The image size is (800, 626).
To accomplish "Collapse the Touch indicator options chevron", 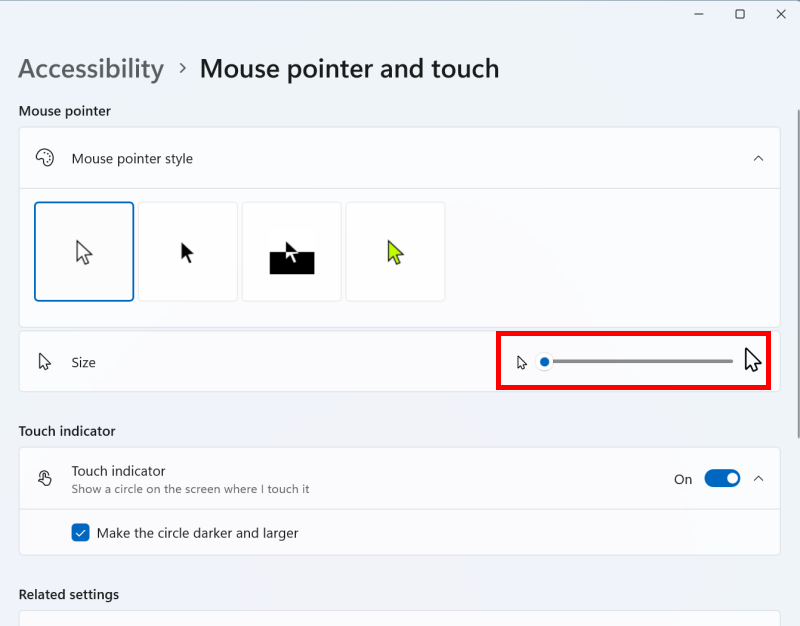I will tap(758, 479).
